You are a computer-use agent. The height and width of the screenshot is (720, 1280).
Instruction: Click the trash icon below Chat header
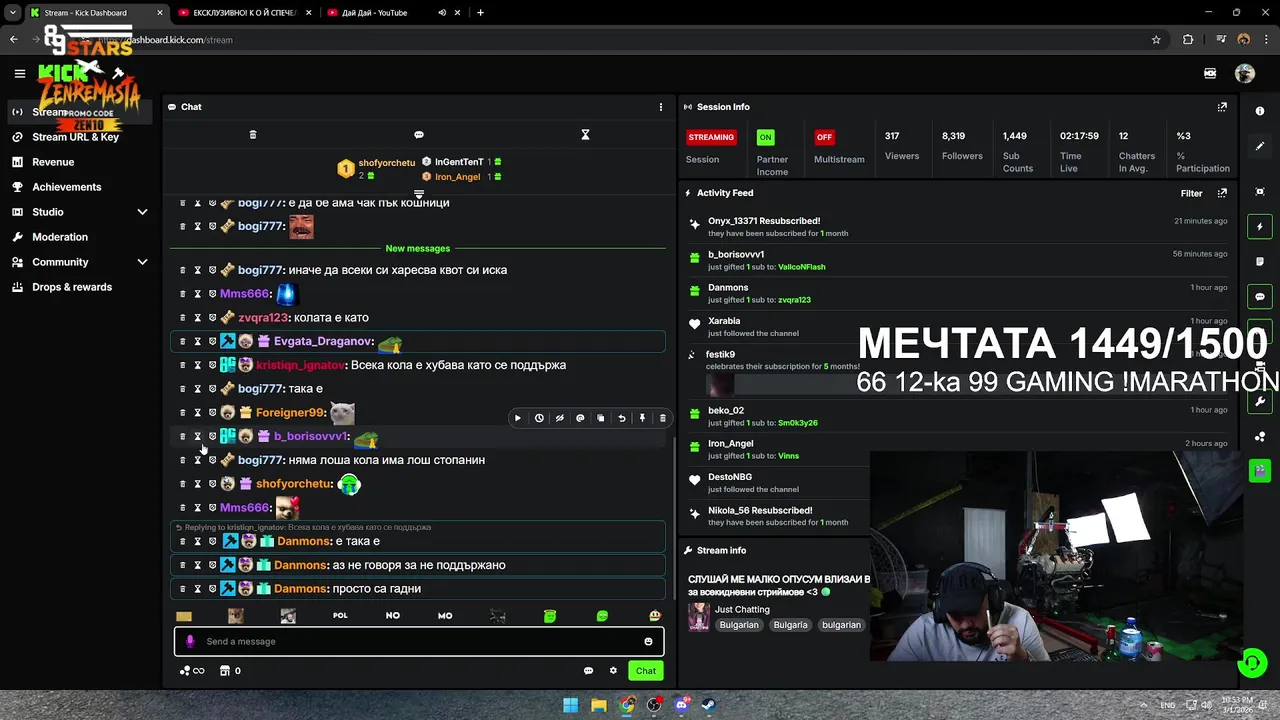click(x=253, y=135)
